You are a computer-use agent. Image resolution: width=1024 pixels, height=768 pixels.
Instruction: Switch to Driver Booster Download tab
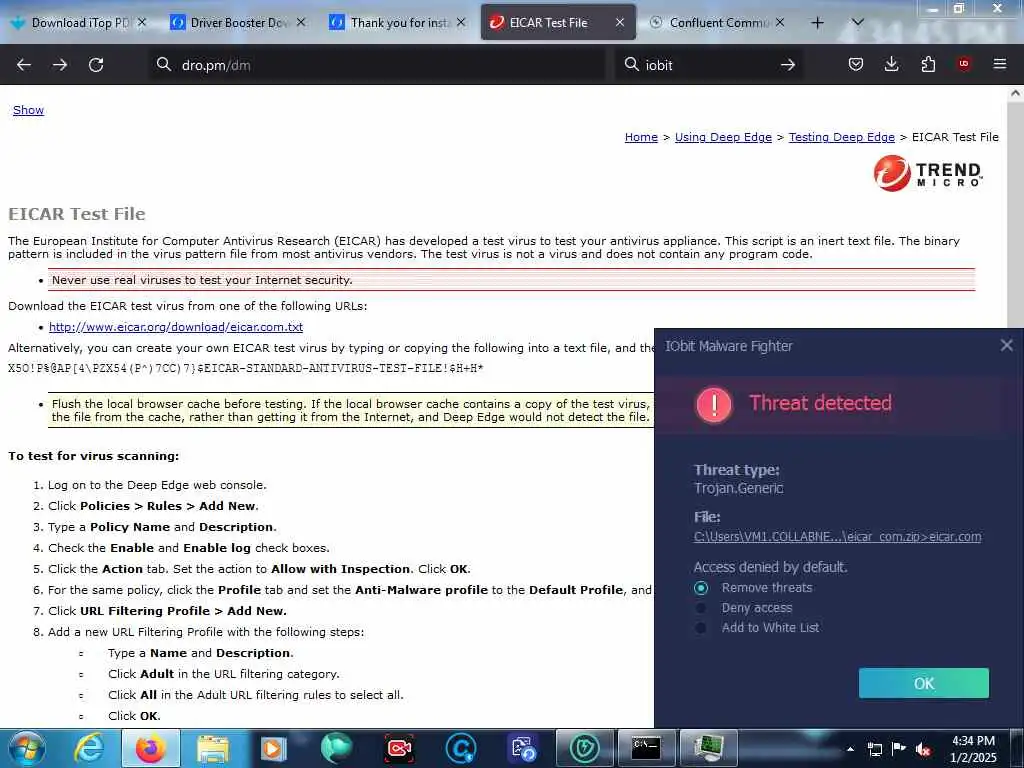click(238, 23)
